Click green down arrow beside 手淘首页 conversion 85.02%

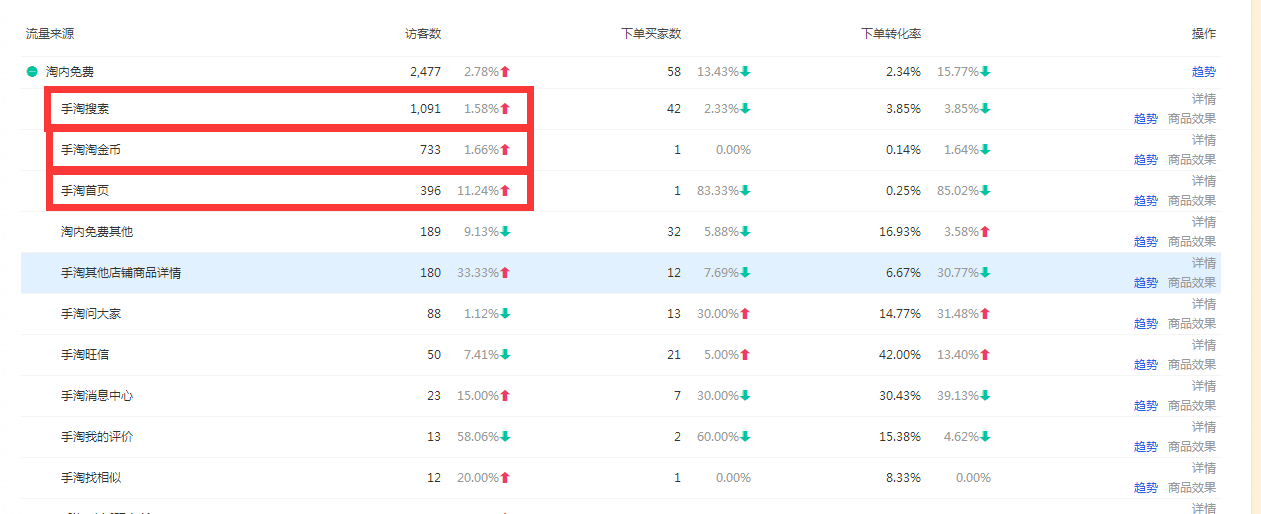click(x=985, y=191)
